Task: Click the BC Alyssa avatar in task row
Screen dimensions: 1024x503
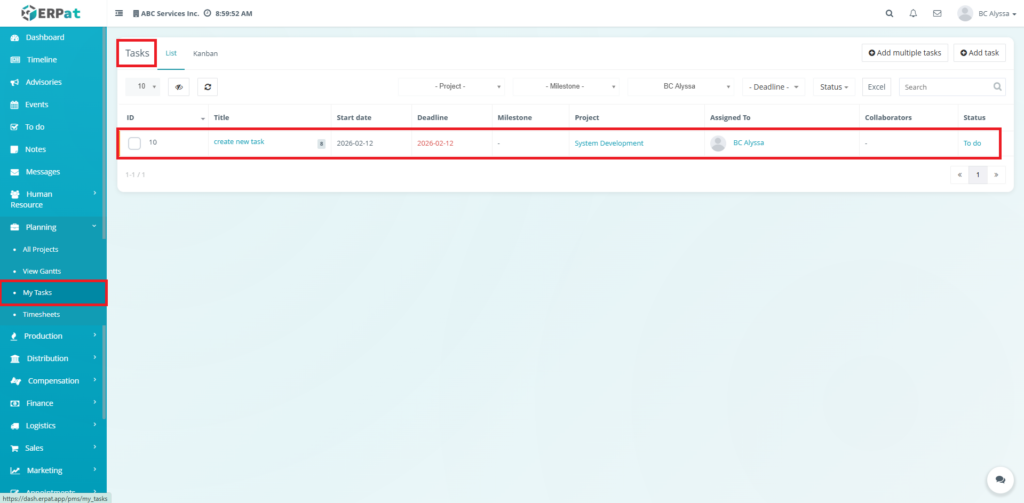Action: 718,143
